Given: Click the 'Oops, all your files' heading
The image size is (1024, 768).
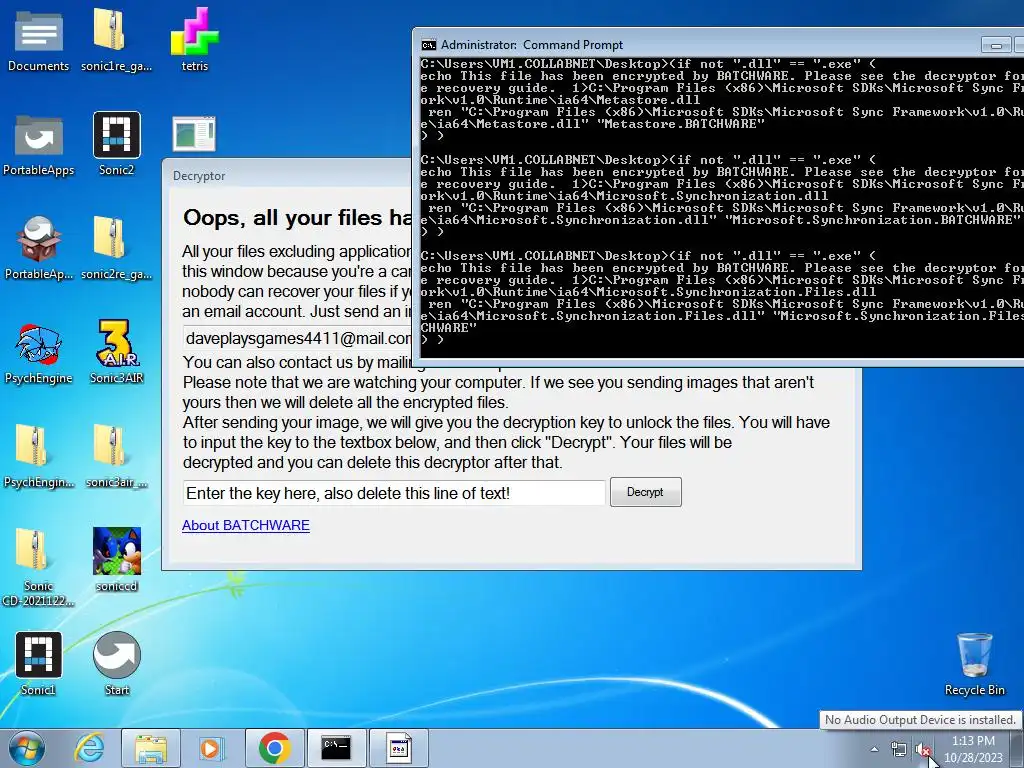Looking at the screenshot, I should point(297,217).
